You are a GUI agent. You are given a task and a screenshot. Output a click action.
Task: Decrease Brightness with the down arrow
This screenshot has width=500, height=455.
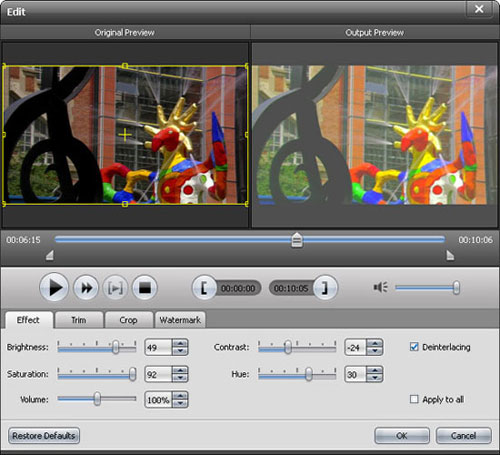[180, 351]
